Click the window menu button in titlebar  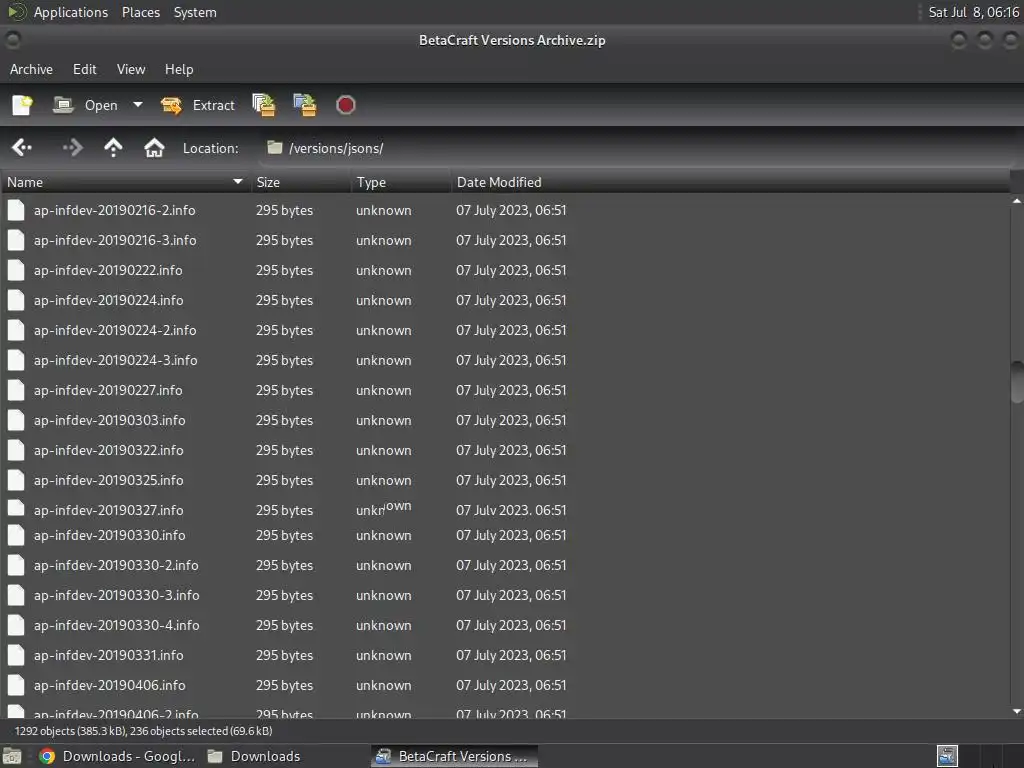point(12,40)
